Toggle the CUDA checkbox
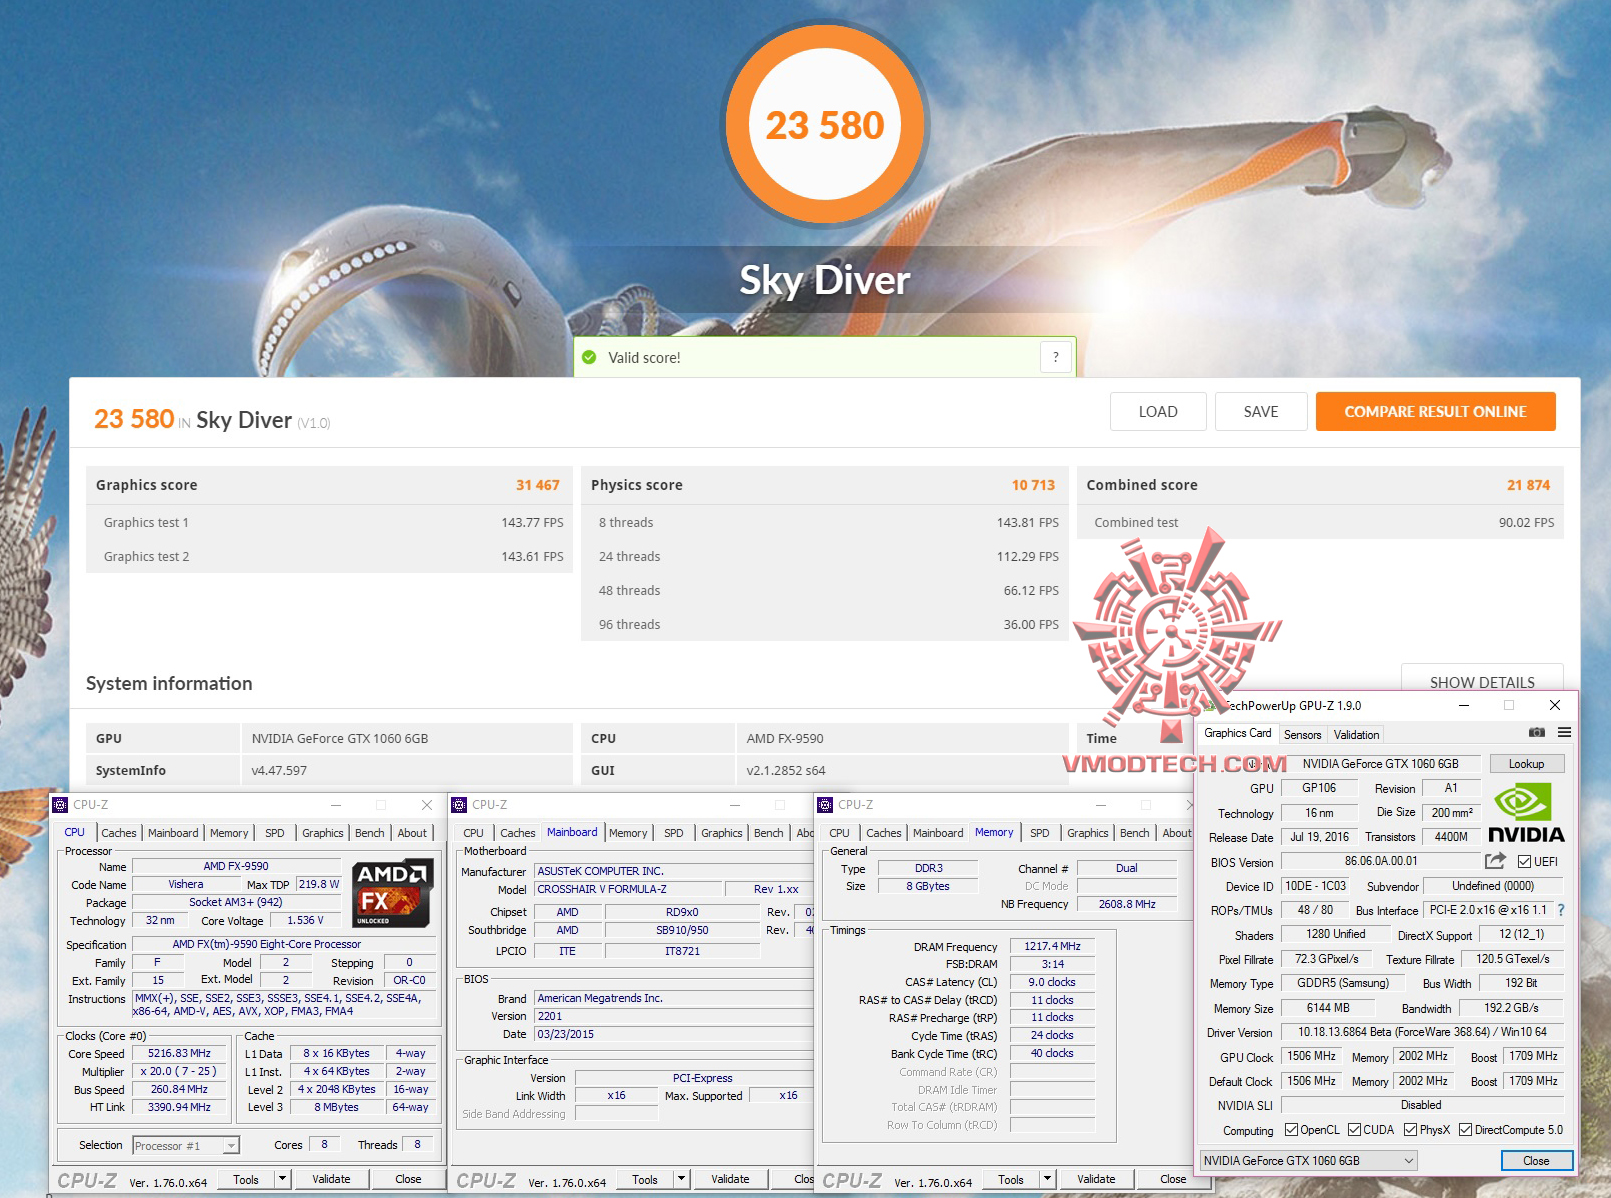The height and width of the screenshot is (1198, 1611). [1354, 1130]
